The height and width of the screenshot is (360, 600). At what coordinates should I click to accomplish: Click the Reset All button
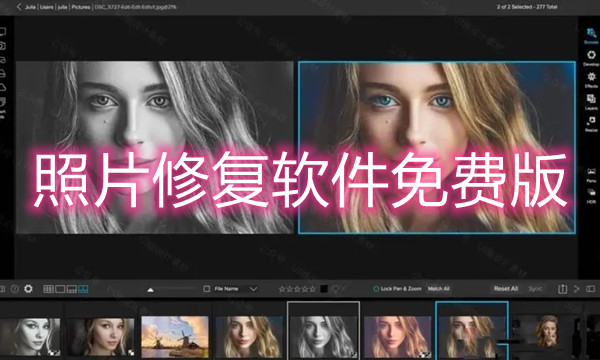506,289
